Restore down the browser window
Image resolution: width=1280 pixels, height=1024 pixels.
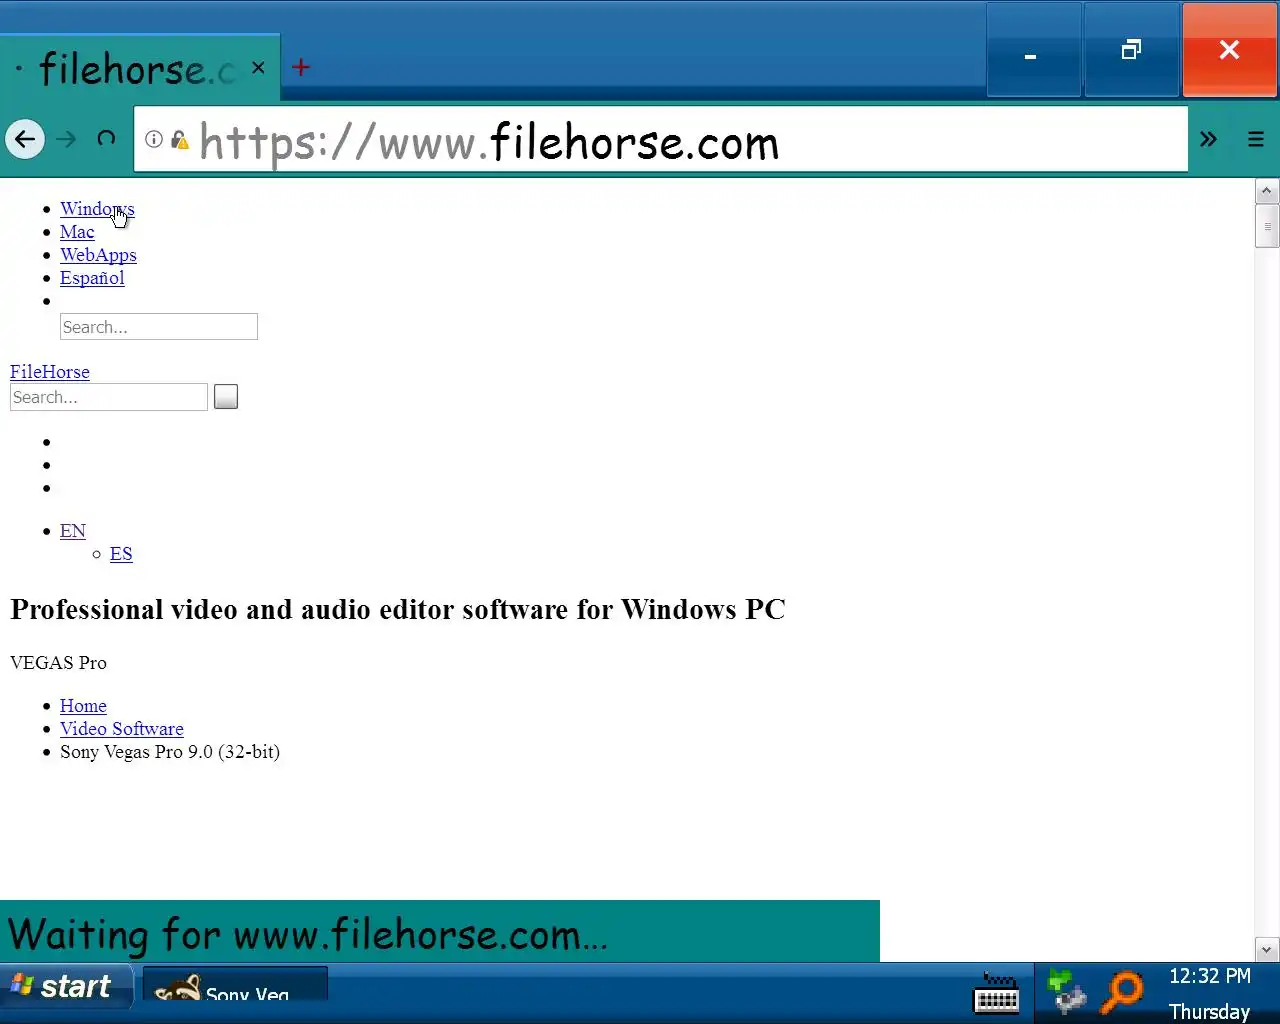(x=1131, y=50)
